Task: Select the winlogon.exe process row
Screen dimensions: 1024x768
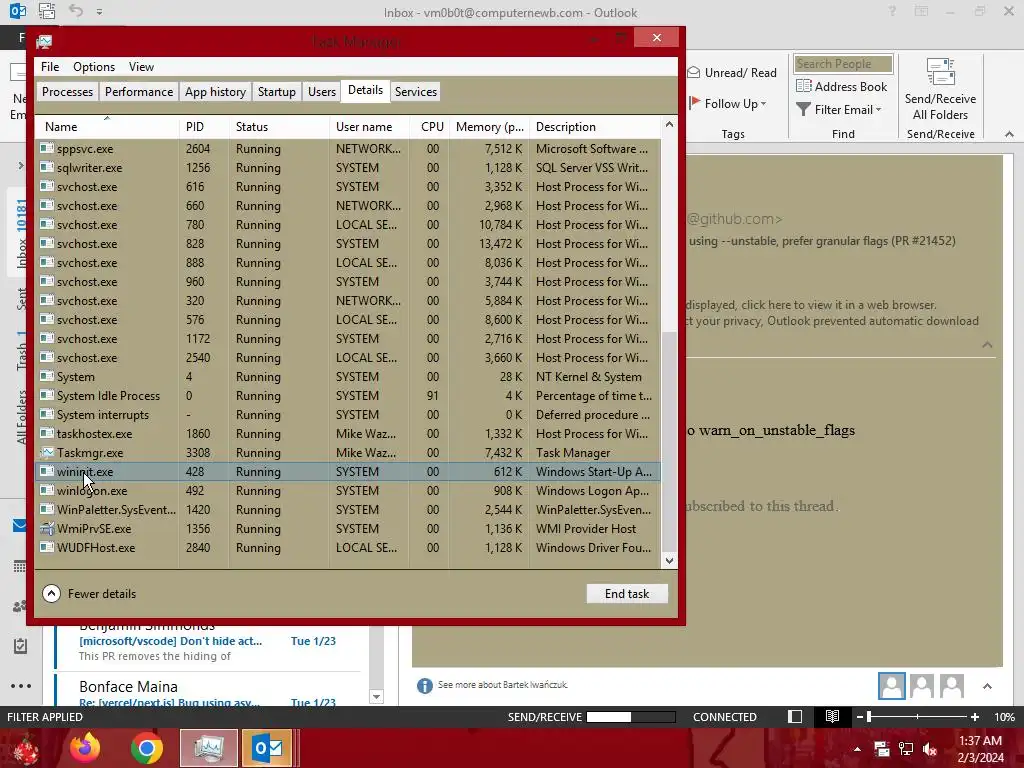Action: coord(348,490)
